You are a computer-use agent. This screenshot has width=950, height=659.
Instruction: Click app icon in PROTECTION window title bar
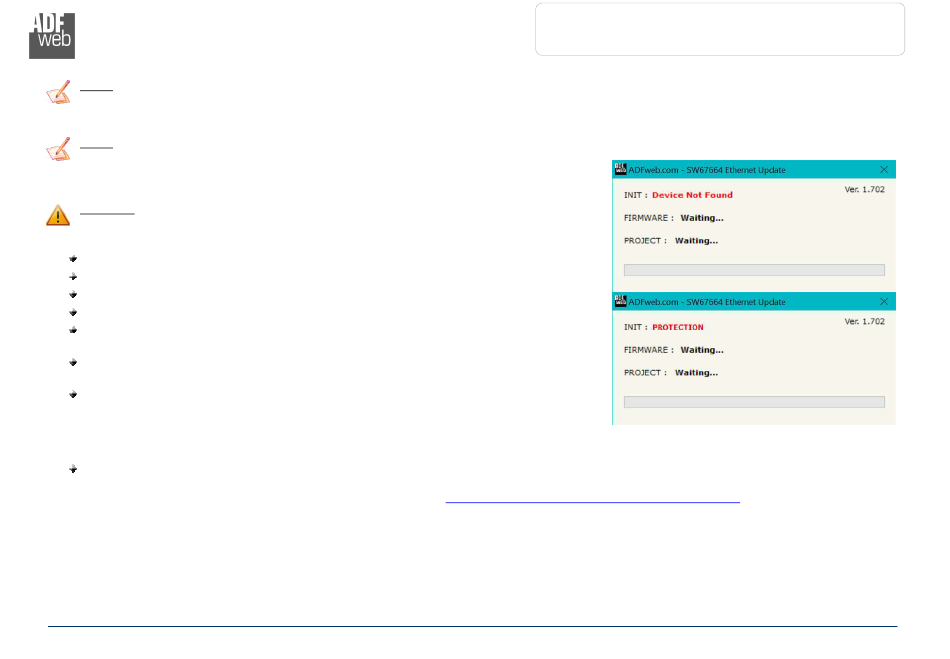point(620,301)
